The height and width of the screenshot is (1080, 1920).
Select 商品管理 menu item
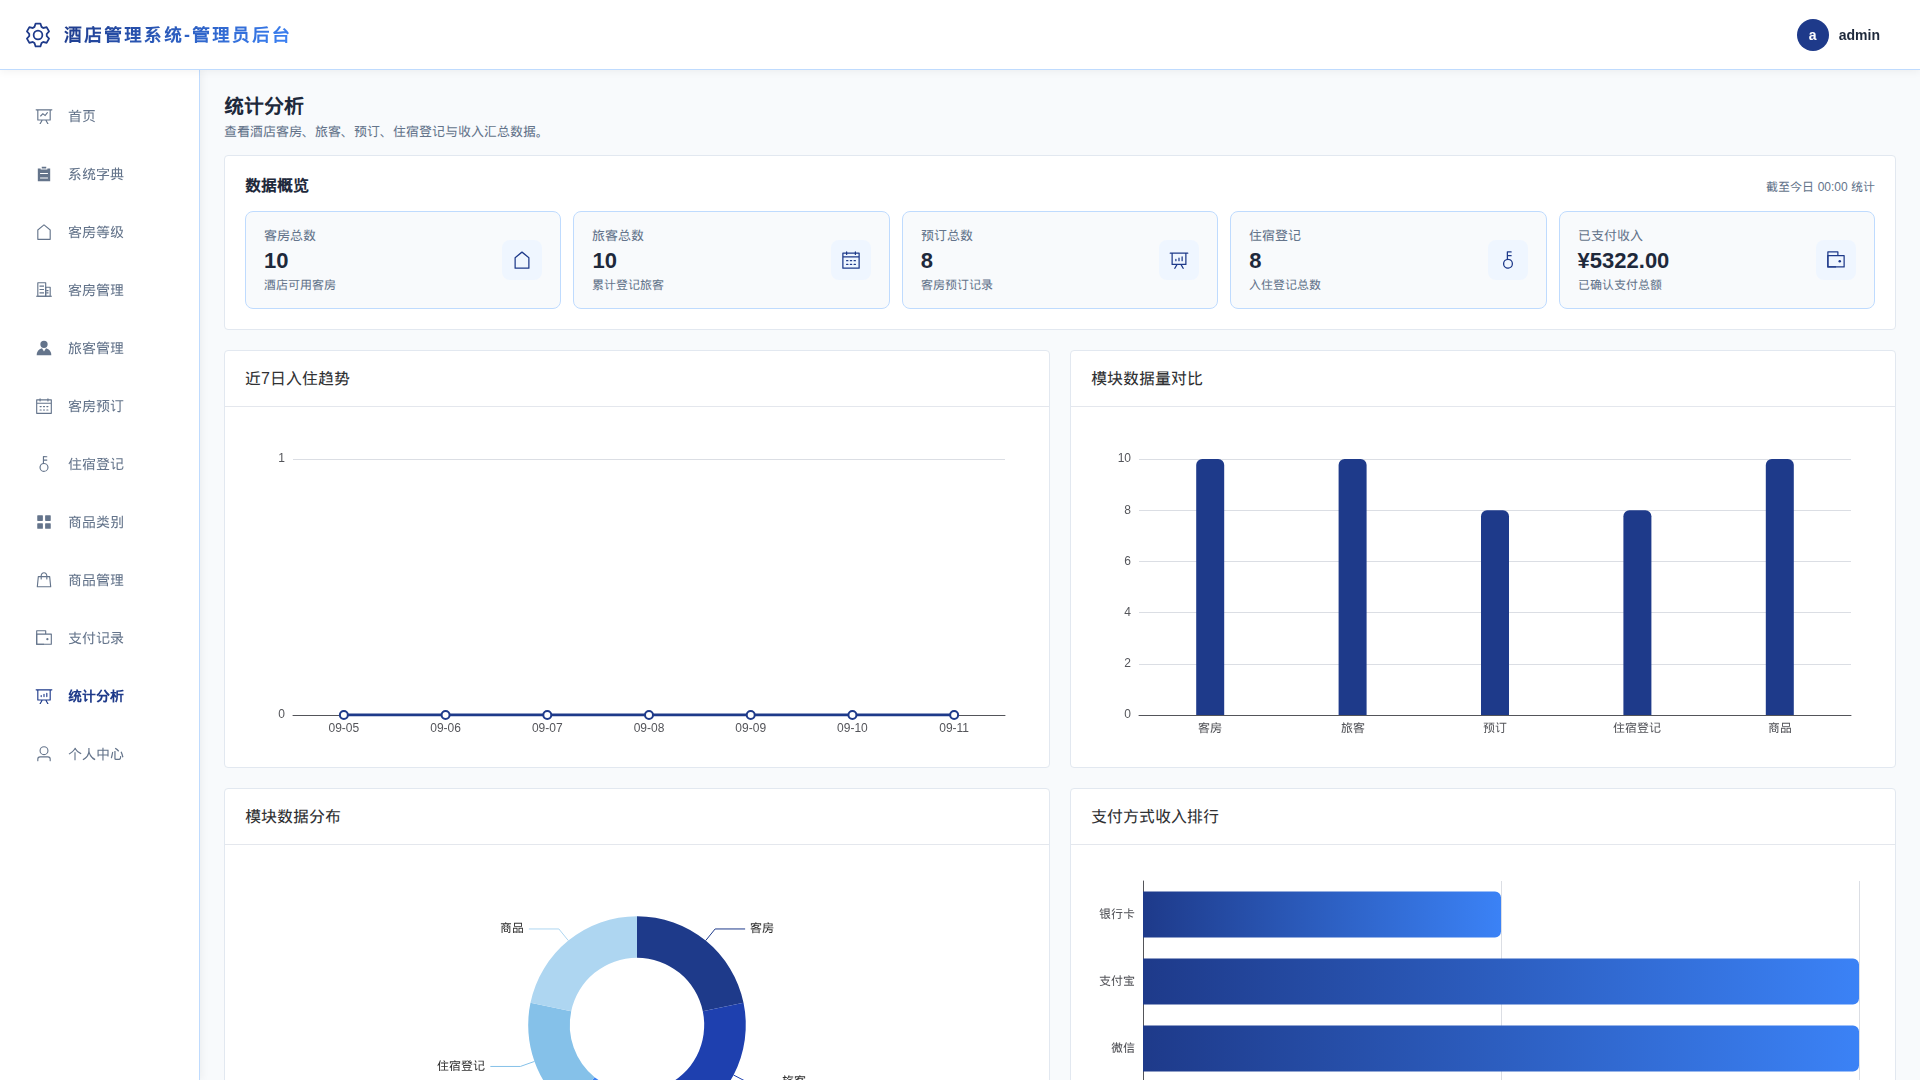click(x=100, y=580)
